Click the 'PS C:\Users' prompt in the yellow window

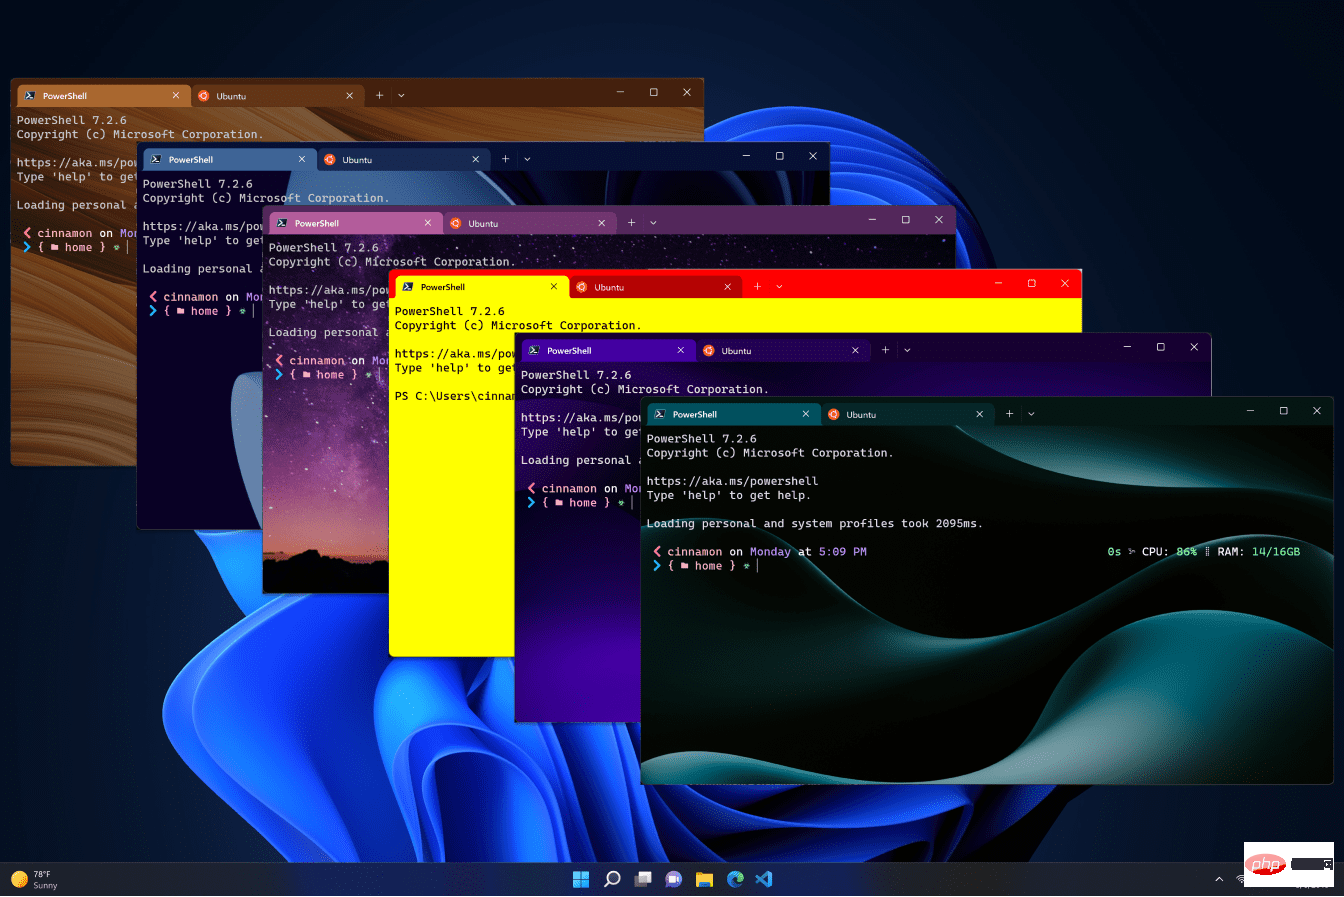click(454, 396)
